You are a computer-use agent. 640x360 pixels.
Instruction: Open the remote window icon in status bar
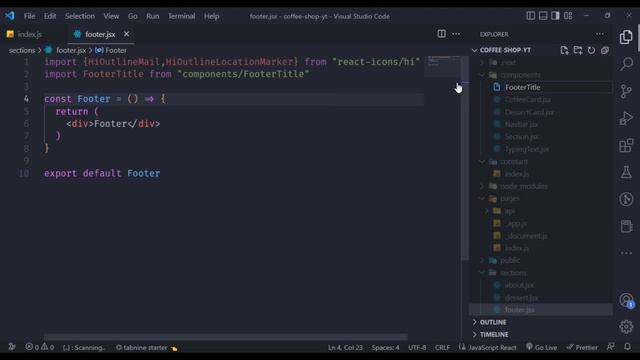12,347
